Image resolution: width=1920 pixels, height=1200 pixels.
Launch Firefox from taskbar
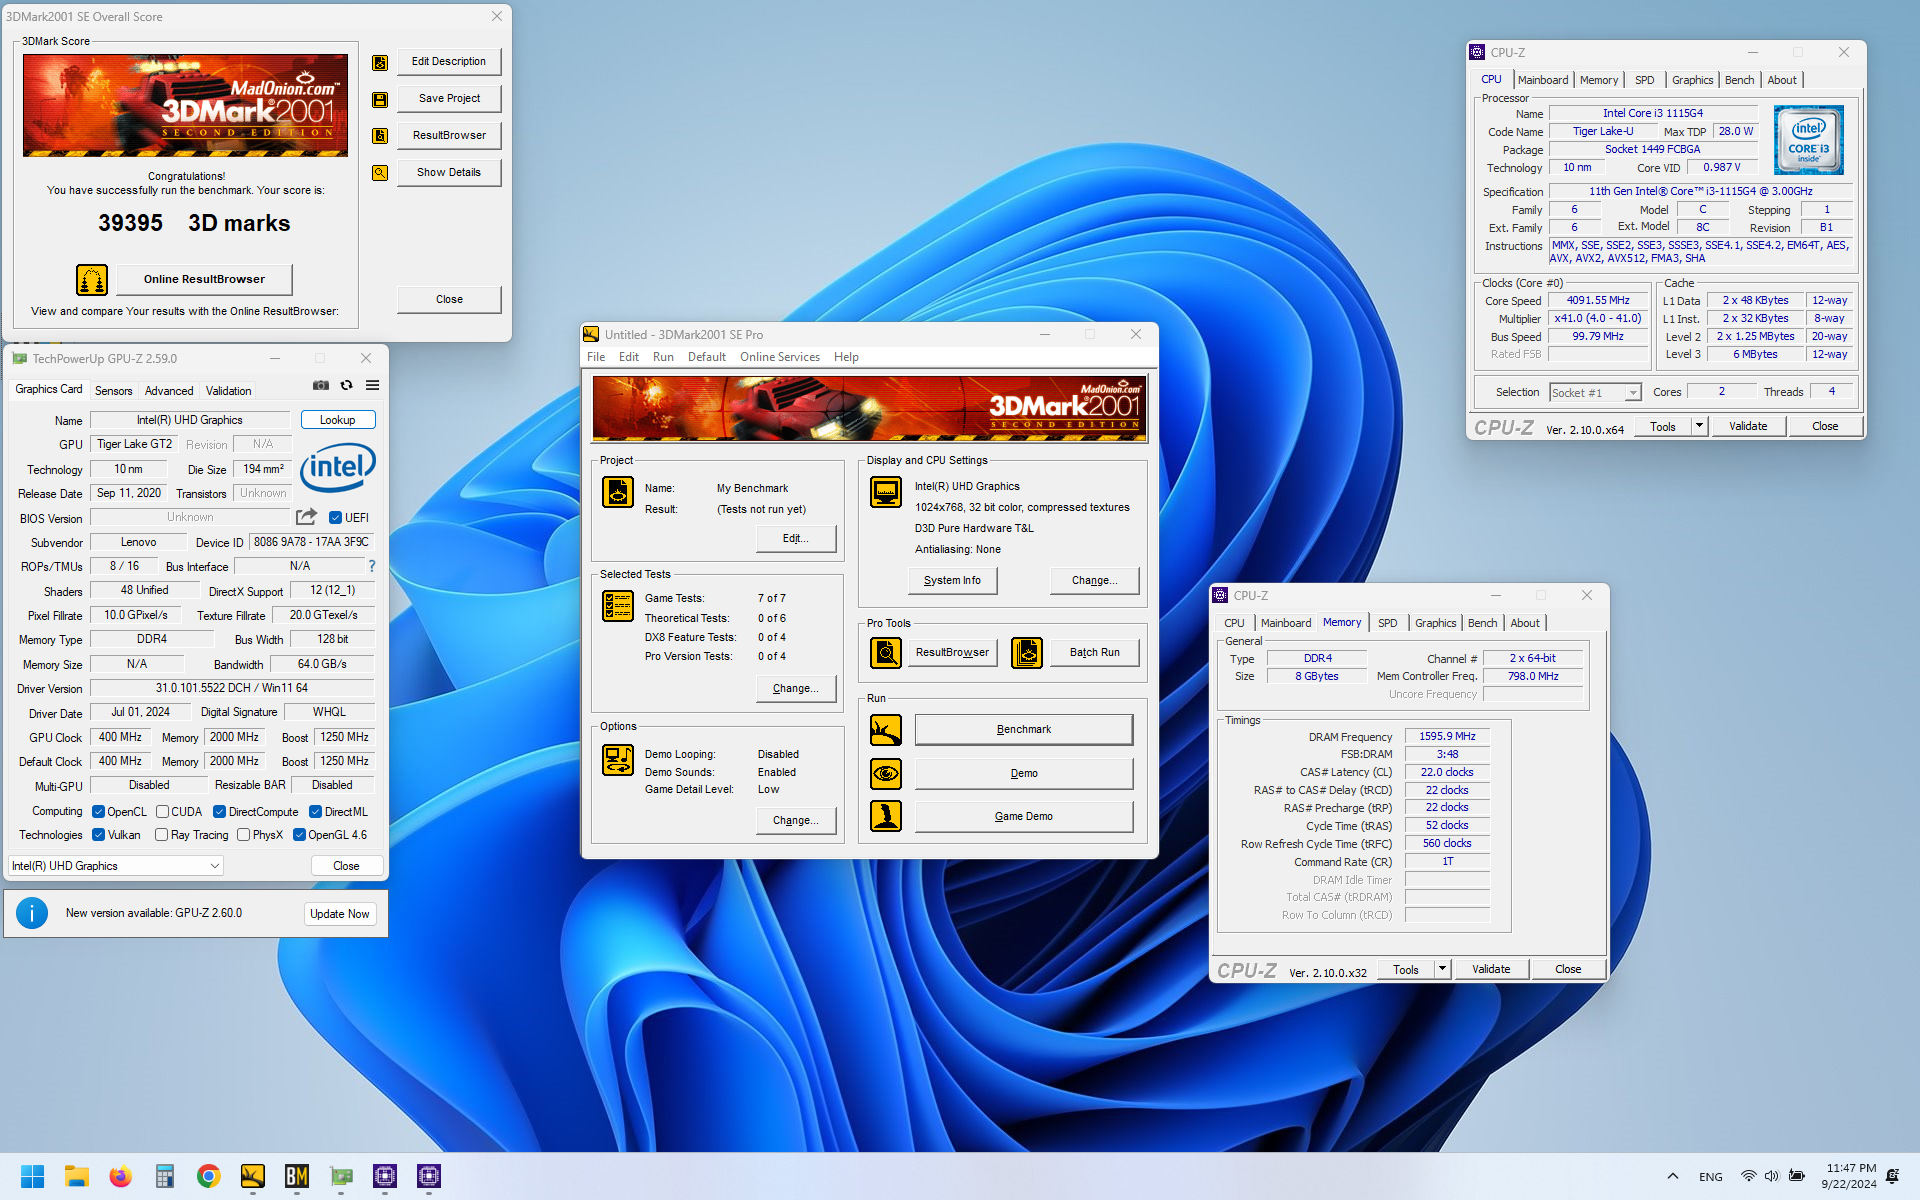[x=121, y=1176]
